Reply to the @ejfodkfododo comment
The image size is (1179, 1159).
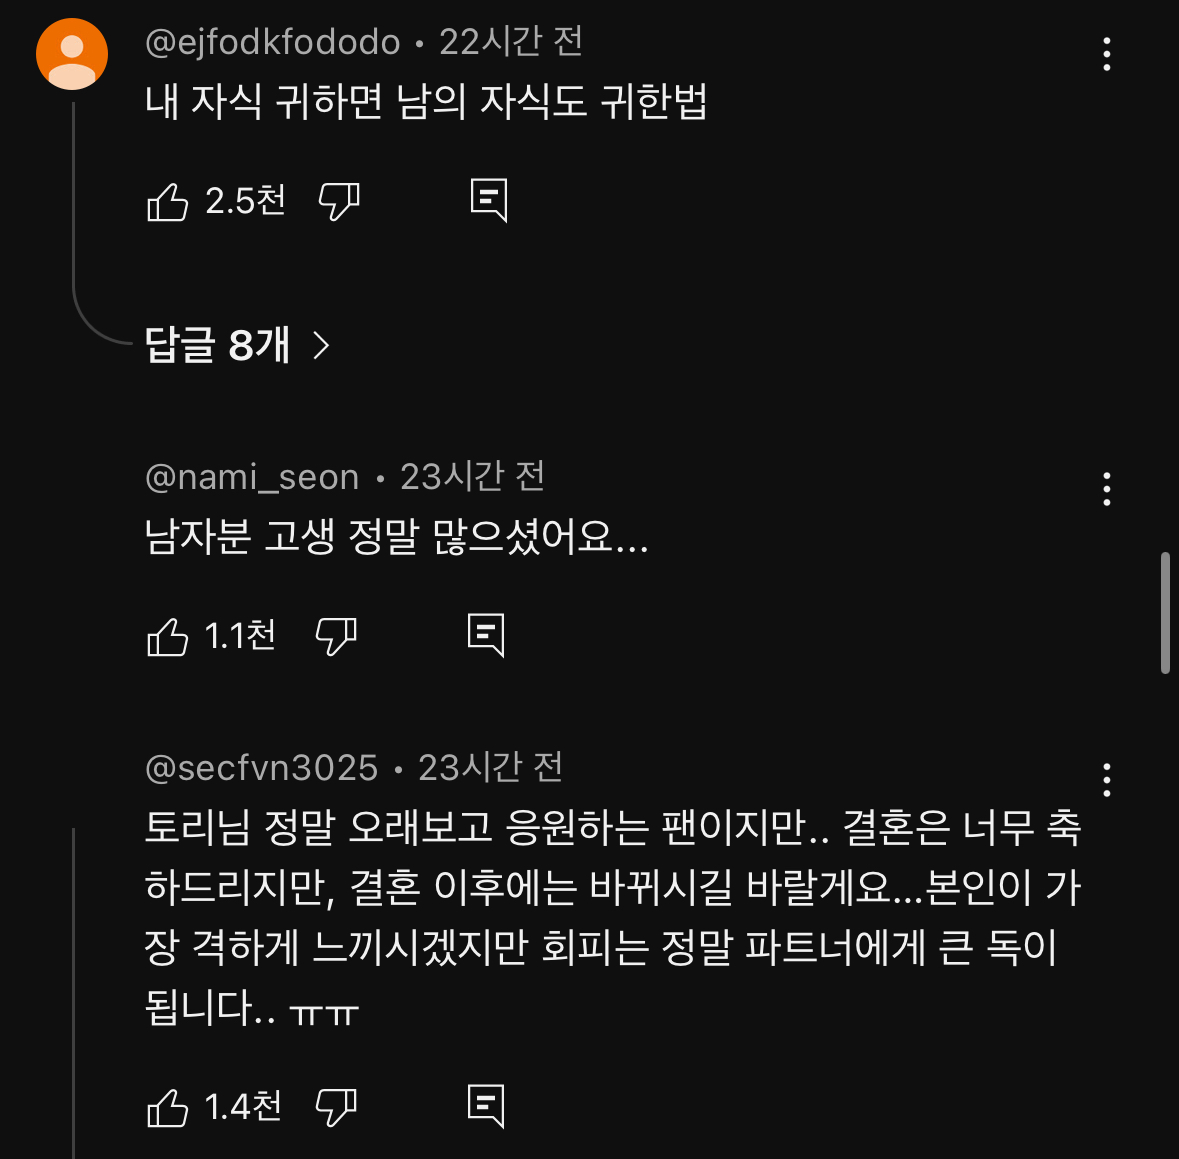click(489, 201)
